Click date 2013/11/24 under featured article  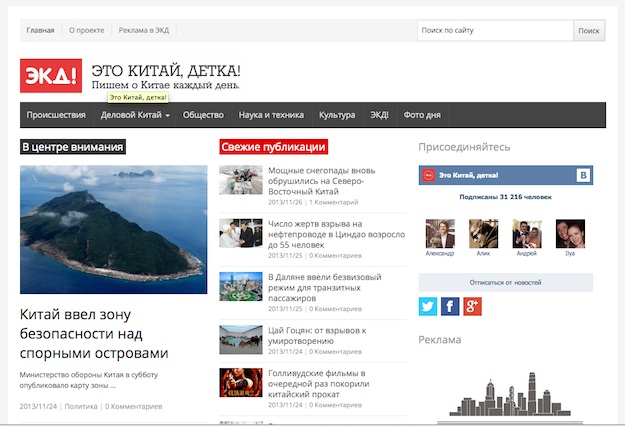(x=38, y=406)
